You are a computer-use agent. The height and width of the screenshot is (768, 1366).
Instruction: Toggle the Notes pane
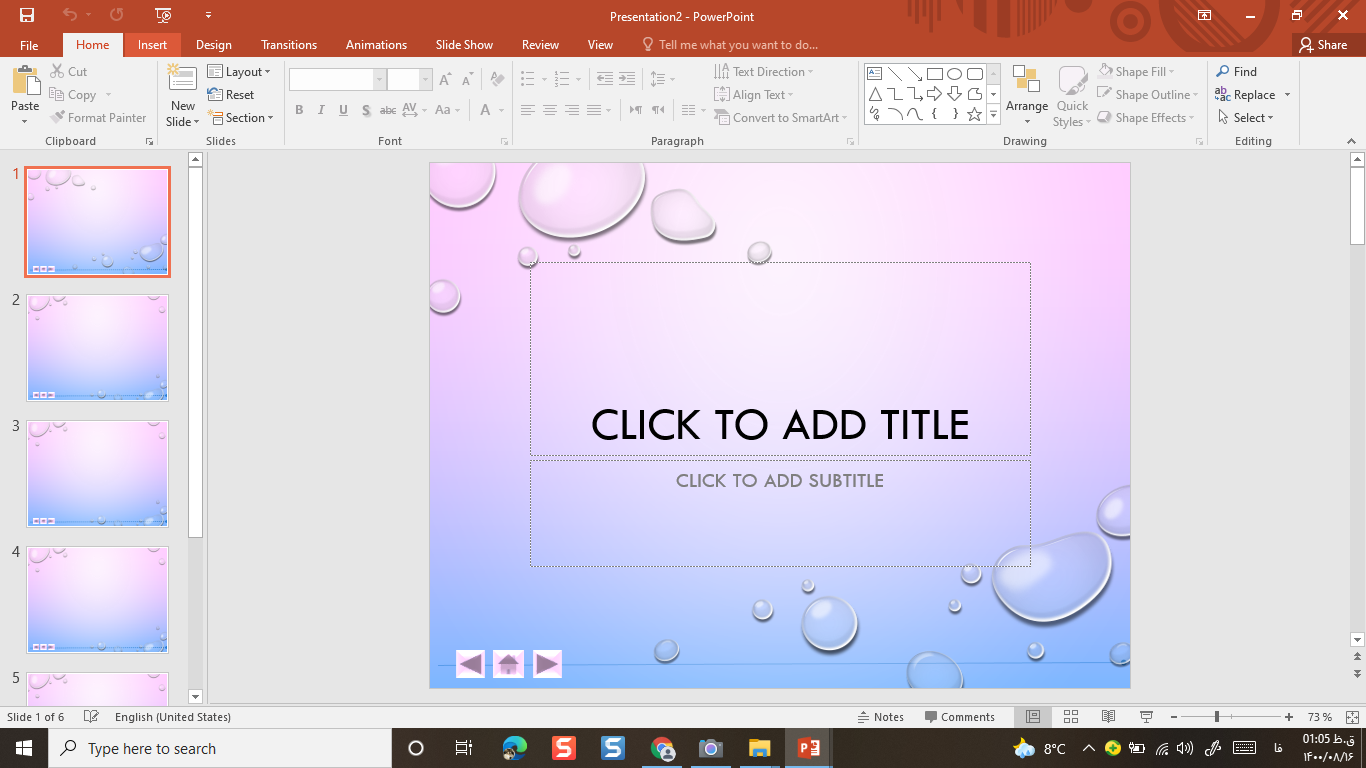[880, 717]
